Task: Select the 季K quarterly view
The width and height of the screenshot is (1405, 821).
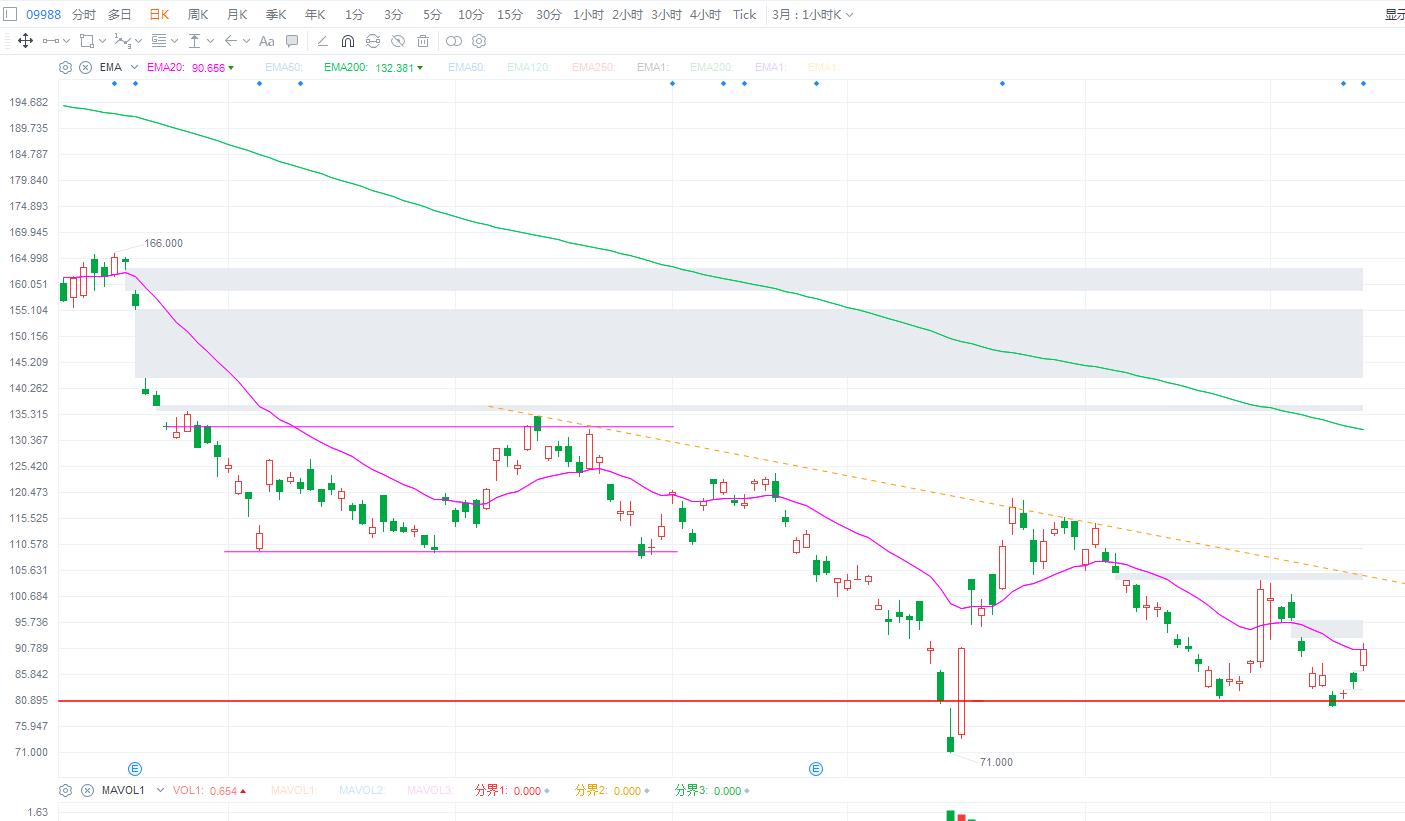Action: coord(276,15)
